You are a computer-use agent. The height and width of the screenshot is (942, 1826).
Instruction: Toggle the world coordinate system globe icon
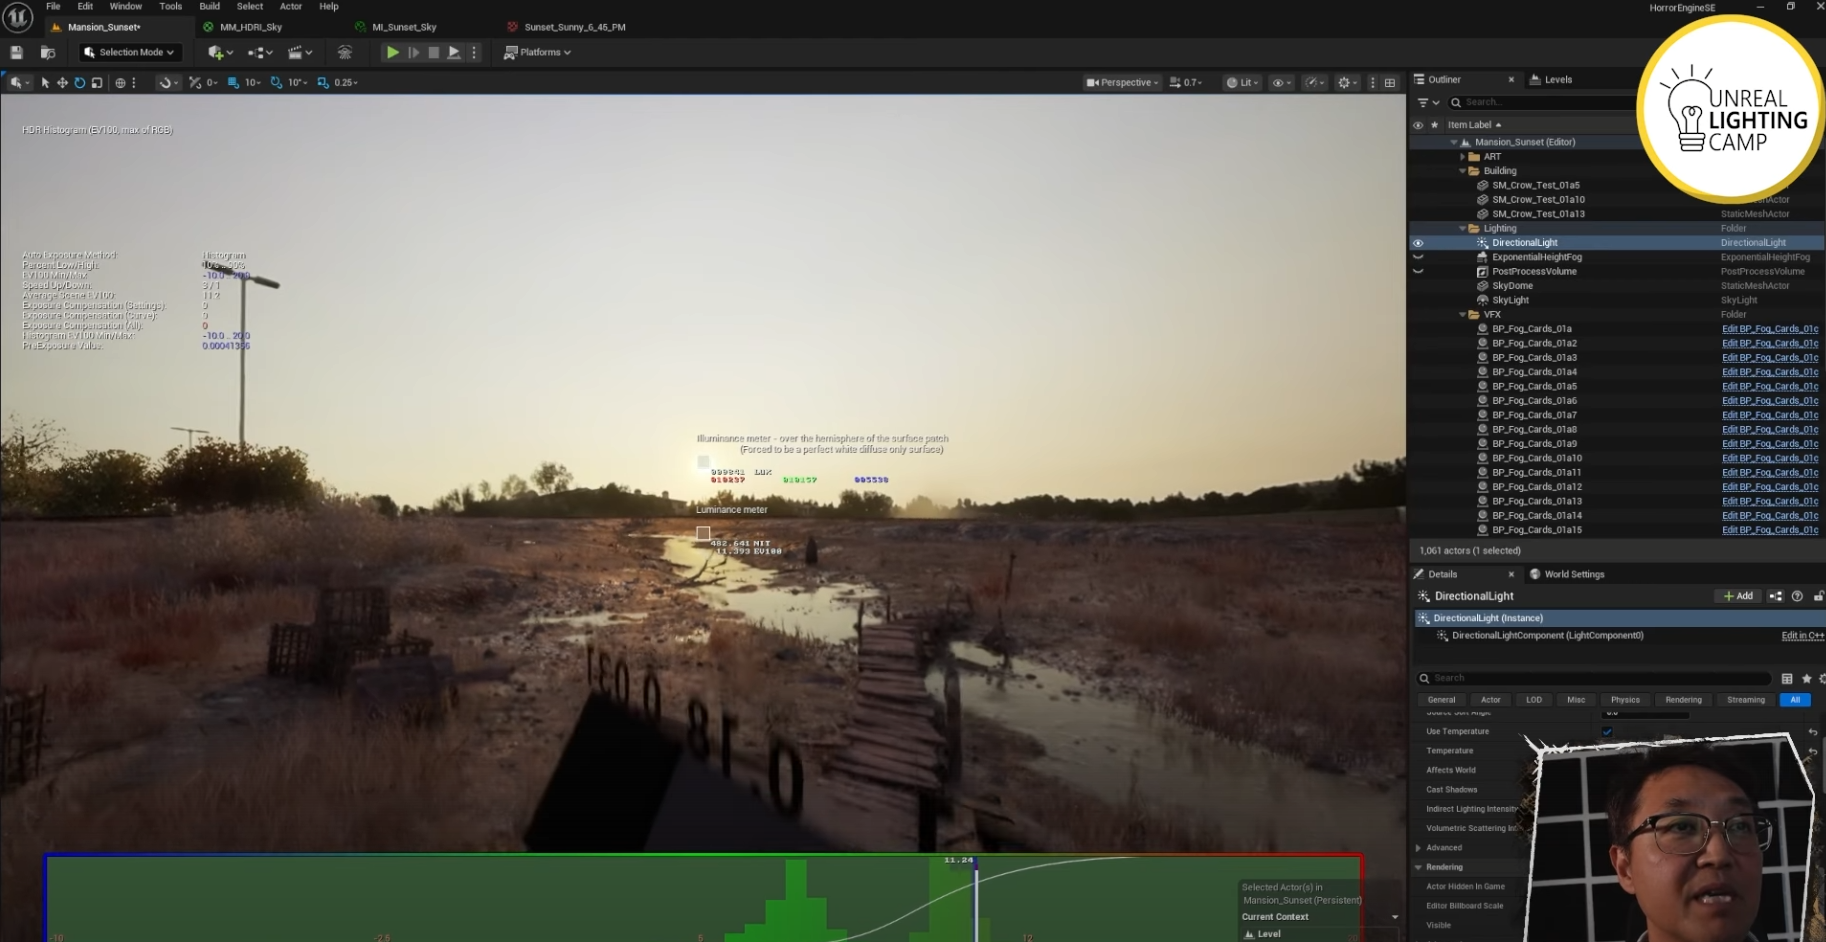(120, 83)
